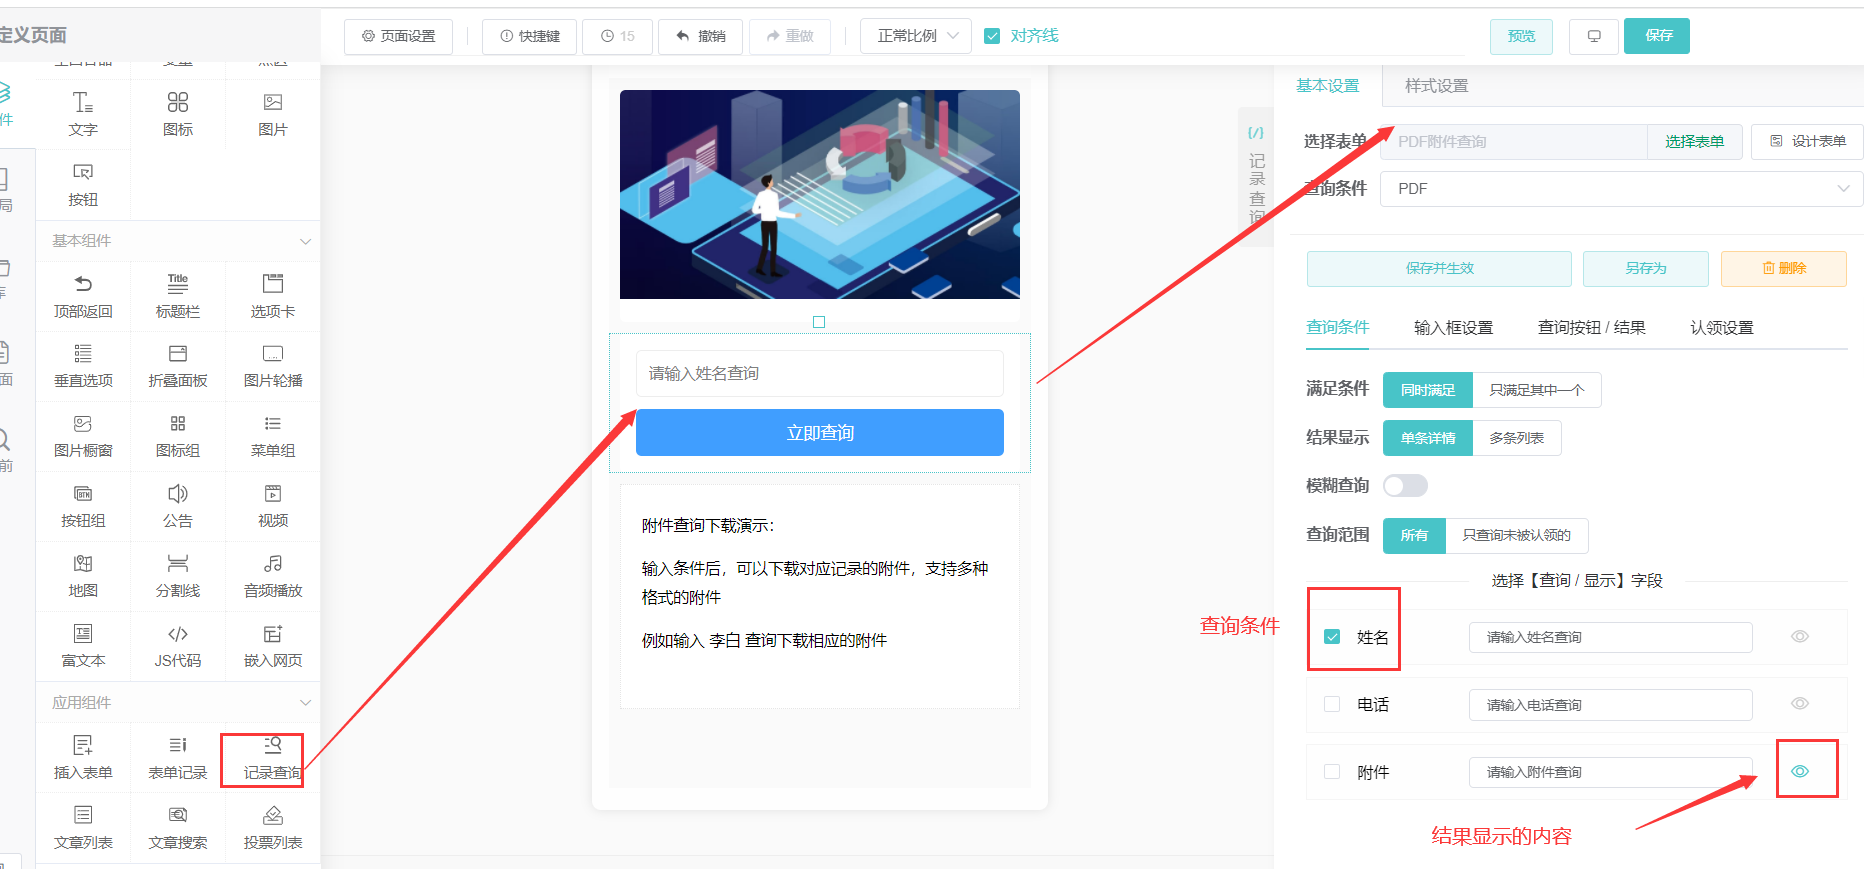Add the 菜单组 menu group component

(x=273, y=436)
